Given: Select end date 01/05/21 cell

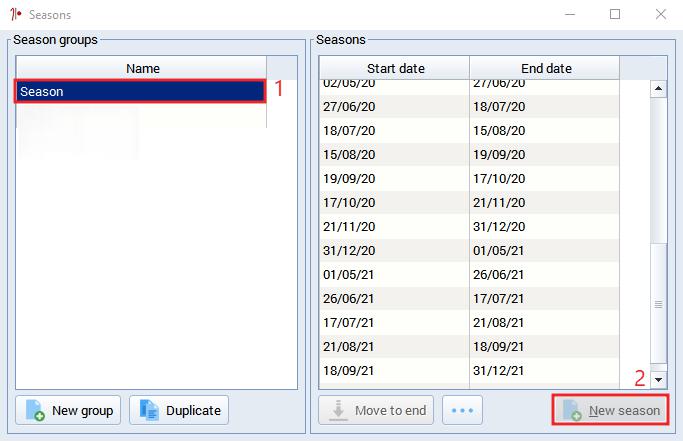Looking at the screenshot, I should pyautogui.click(x=544, y=251).
